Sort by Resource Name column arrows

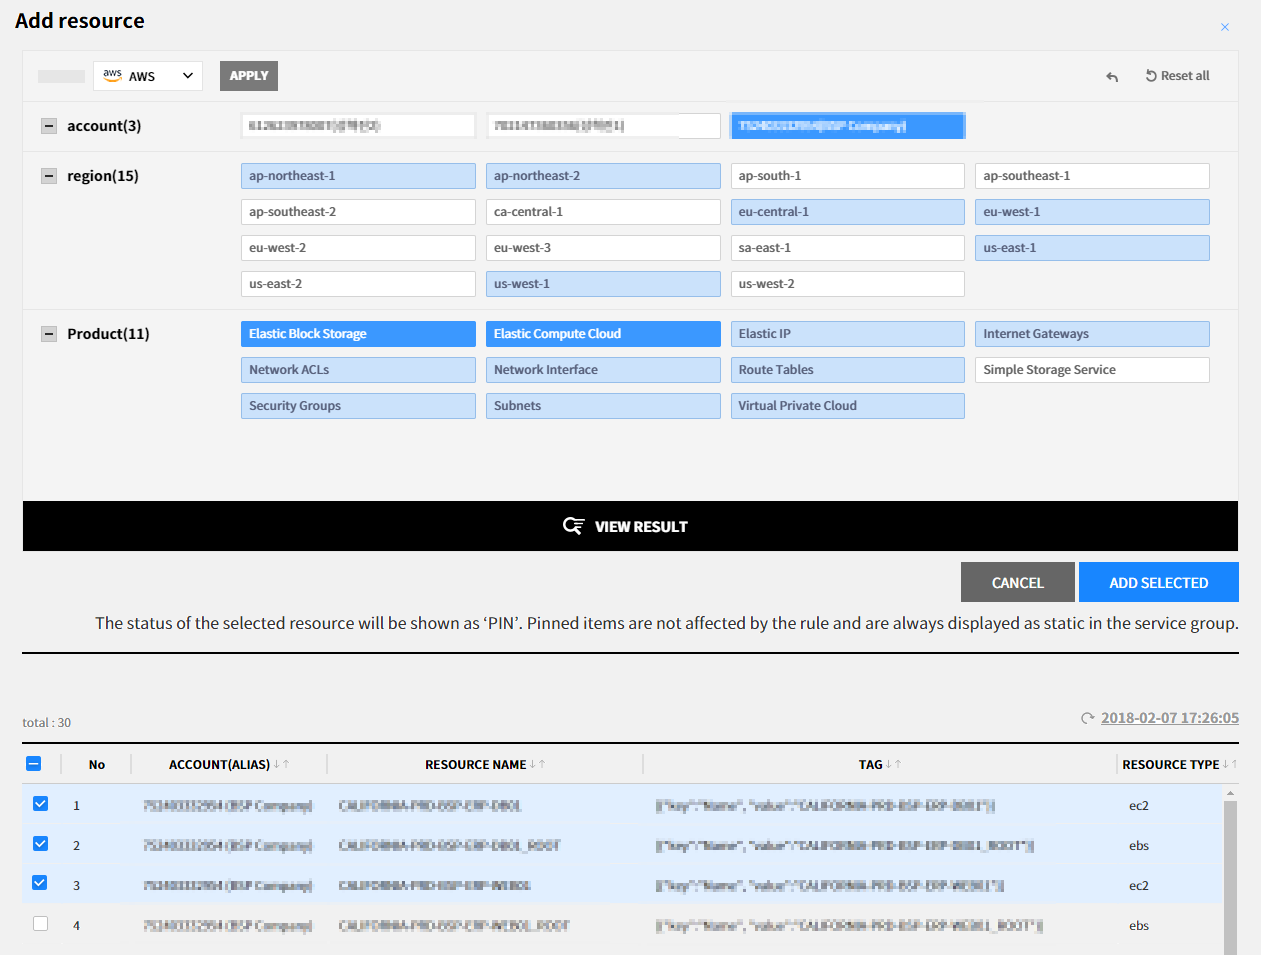[x=537, y=765]
